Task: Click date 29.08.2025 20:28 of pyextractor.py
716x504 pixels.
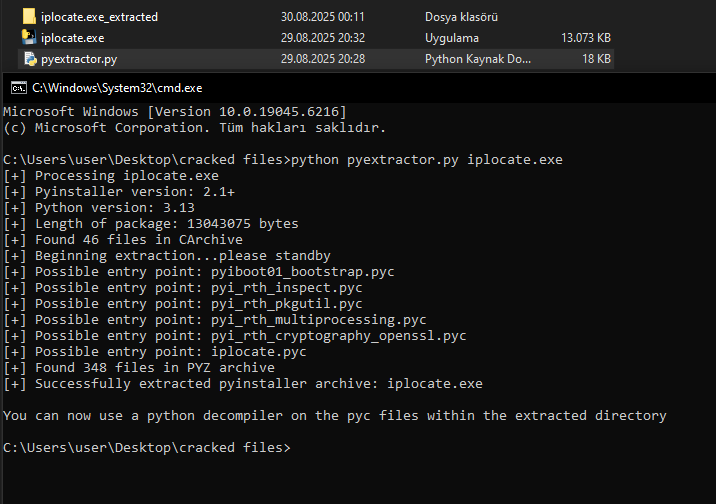Action: tap(323, 59)
